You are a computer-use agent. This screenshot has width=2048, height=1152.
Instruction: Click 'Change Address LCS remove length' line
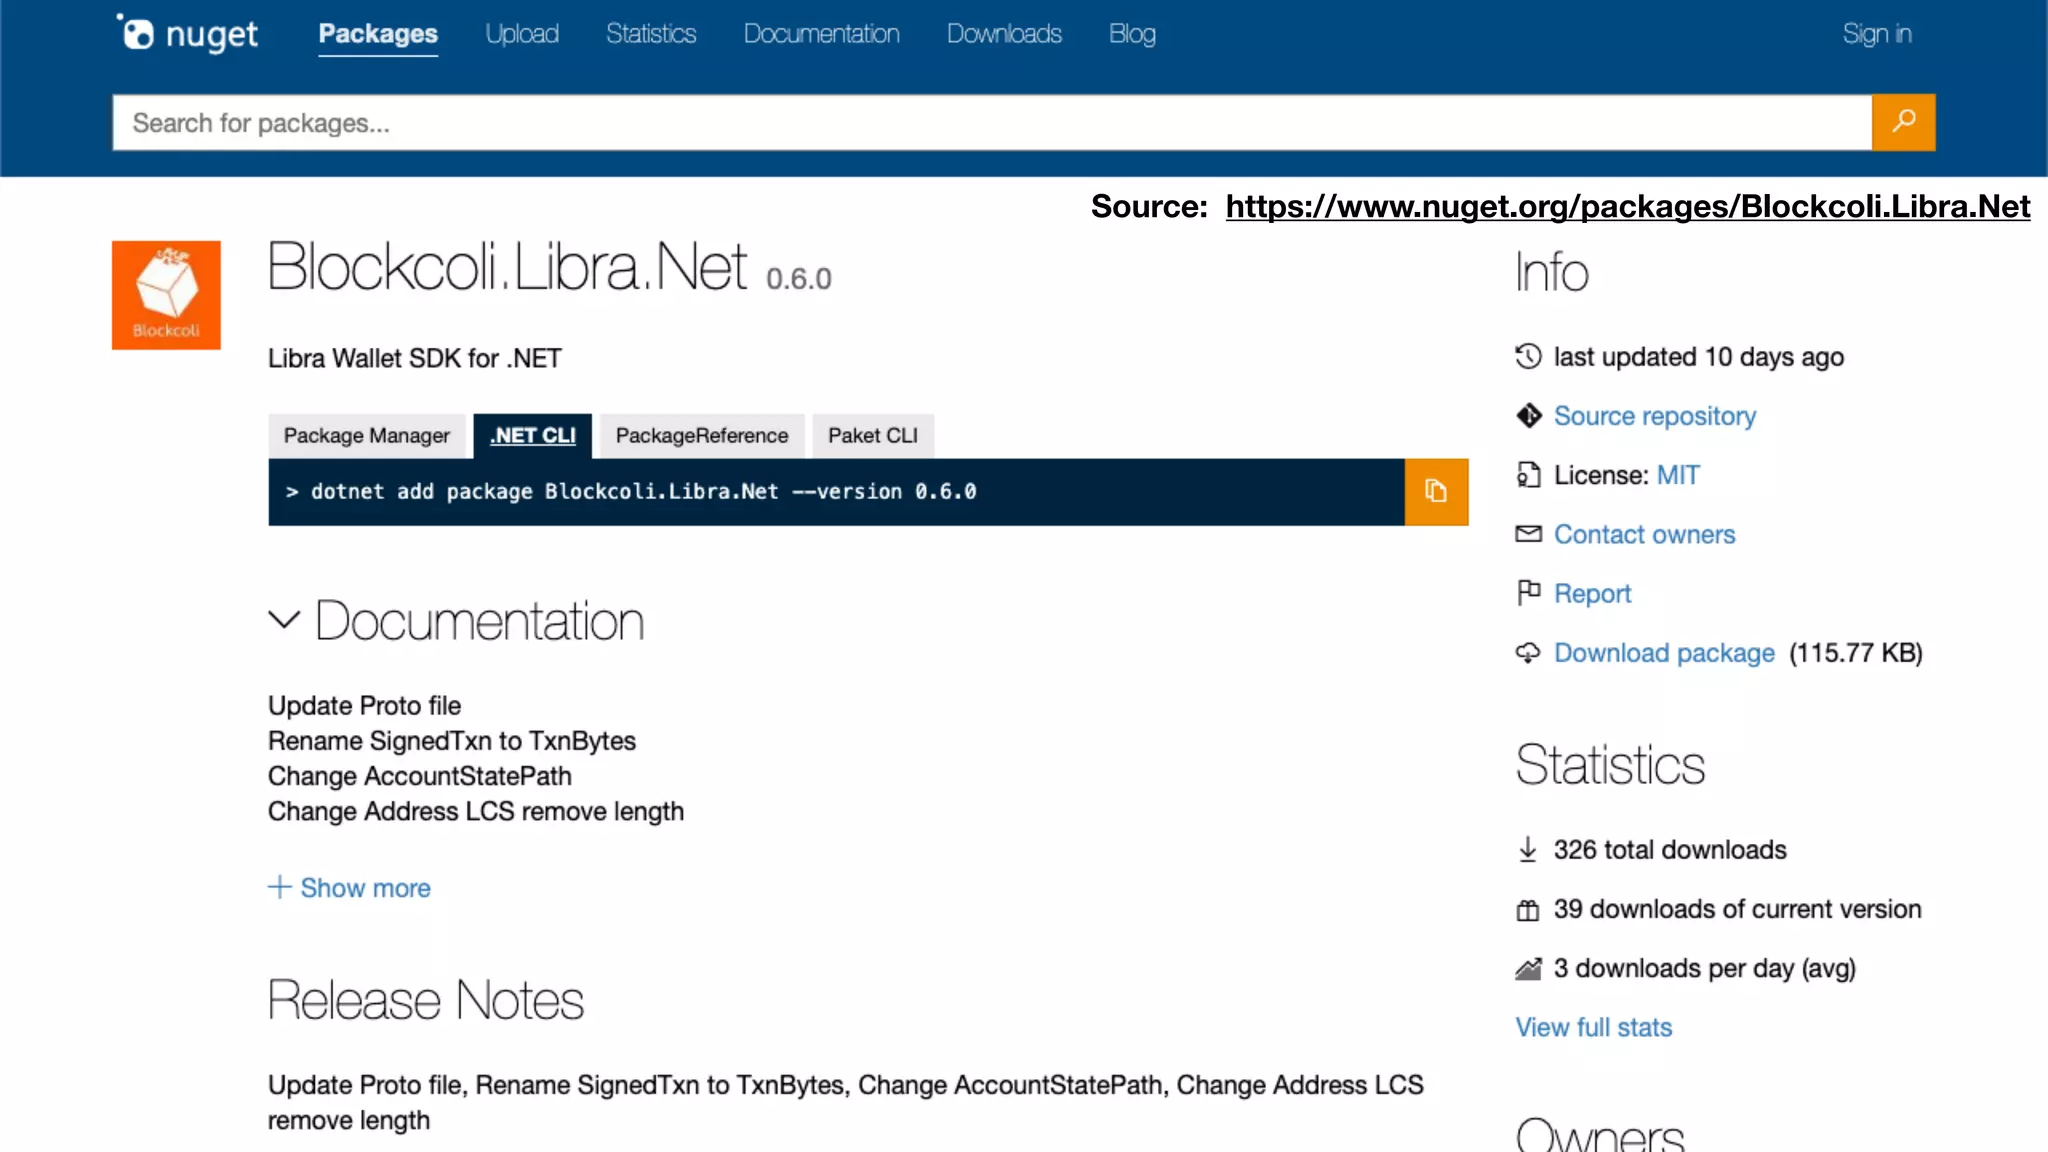click(x=476, y=811)
